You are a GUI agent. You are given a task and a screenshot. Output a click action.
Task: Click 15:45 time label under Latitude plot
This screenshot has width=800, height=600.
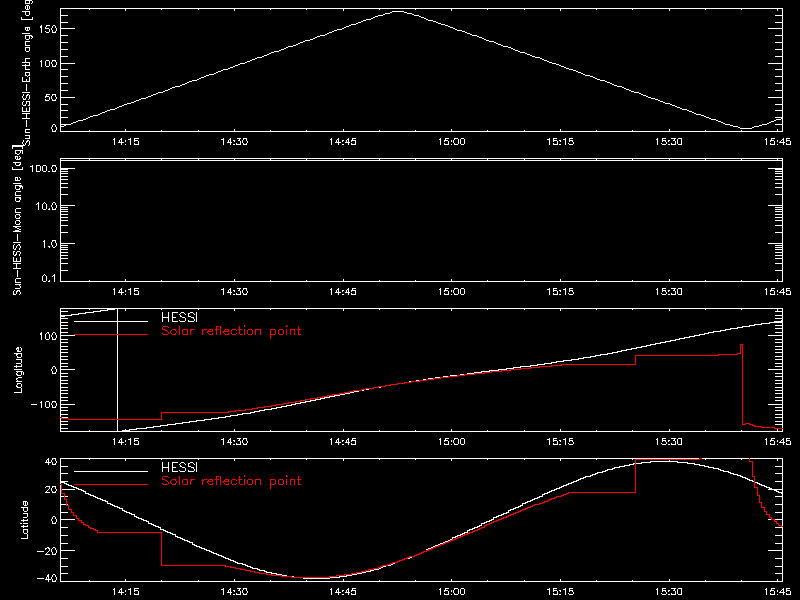[x=778, y=591]
